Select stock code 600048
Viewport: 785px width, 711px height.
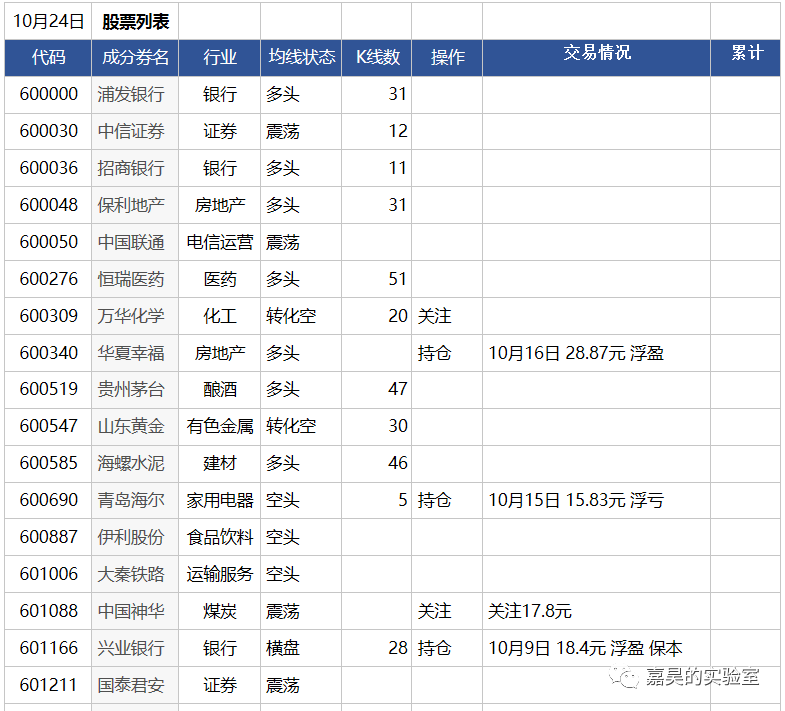tap(48, 205)
